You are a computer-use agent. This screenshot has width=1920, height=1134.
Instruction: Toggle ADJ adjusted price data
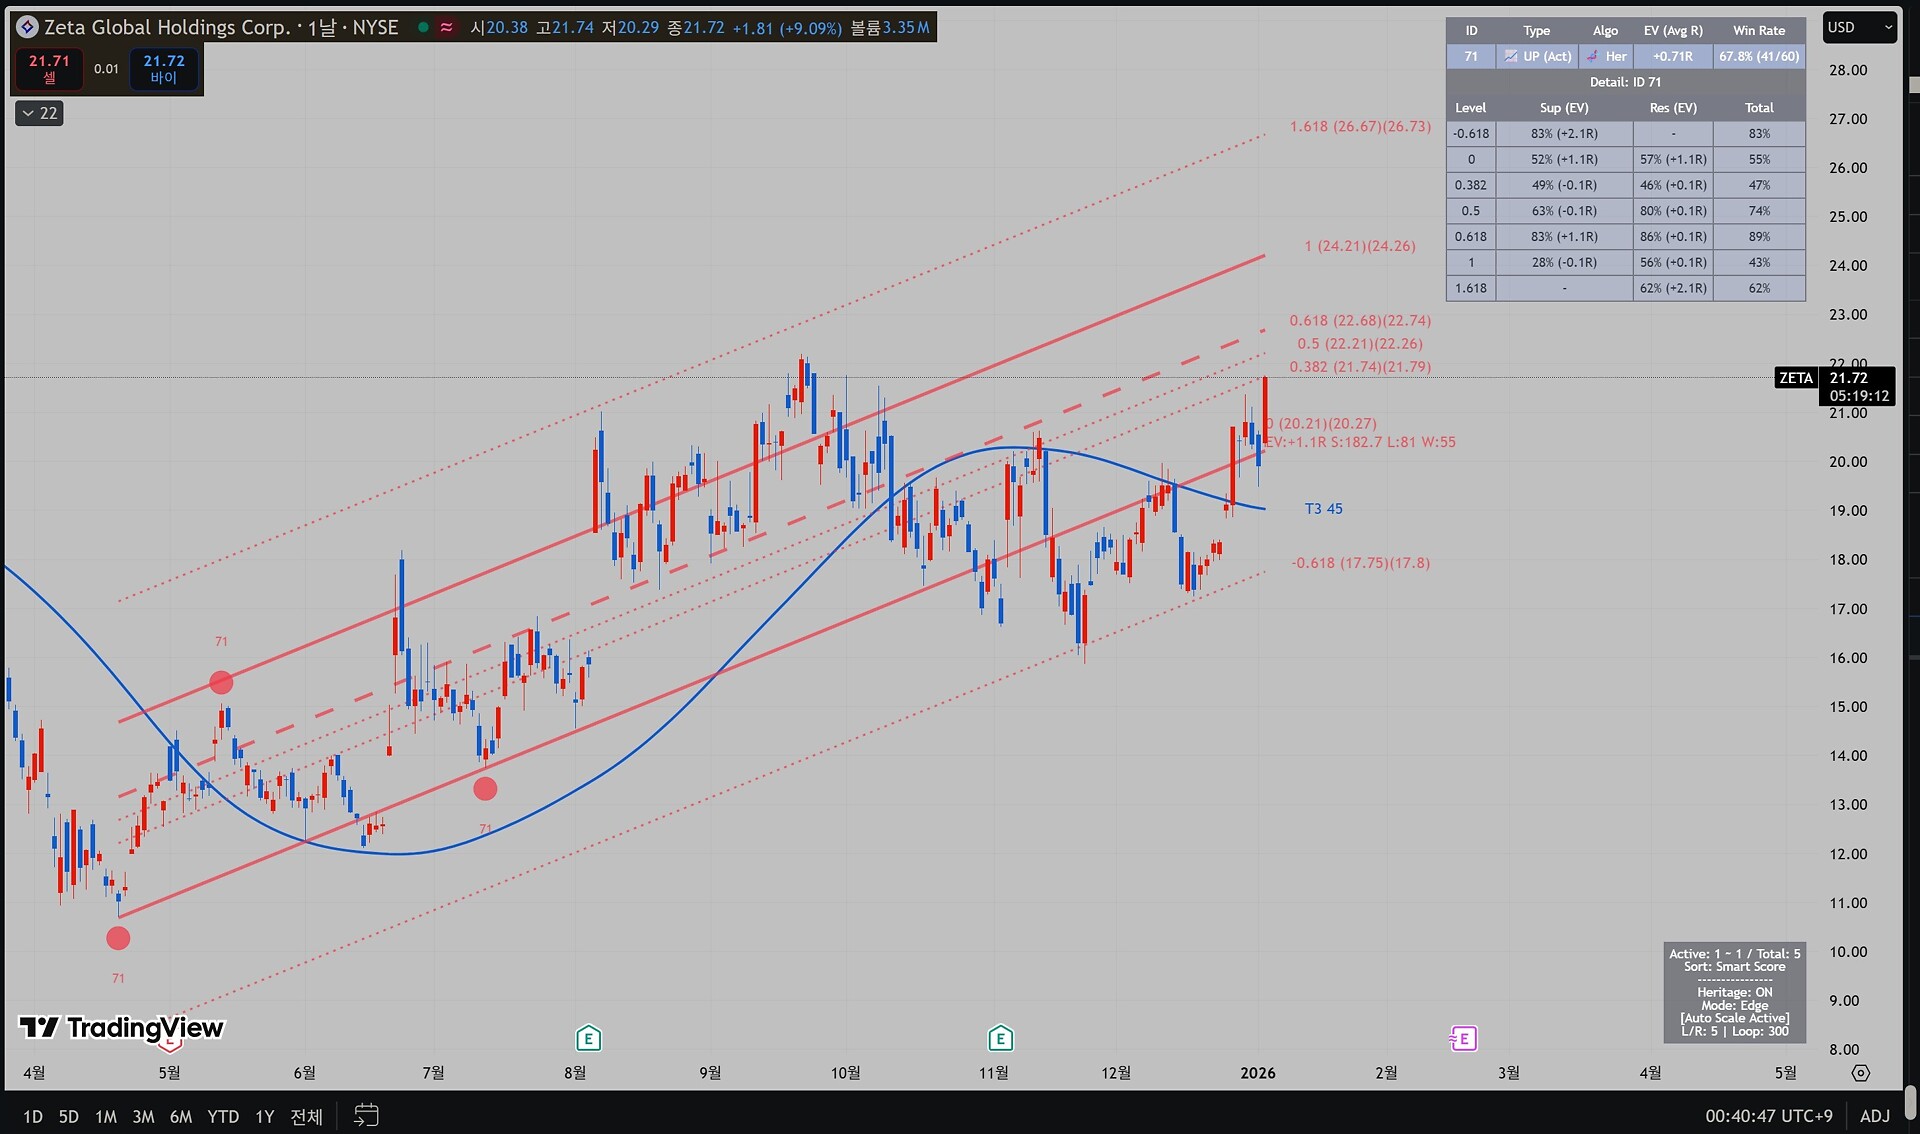tap(1875, 1116)
